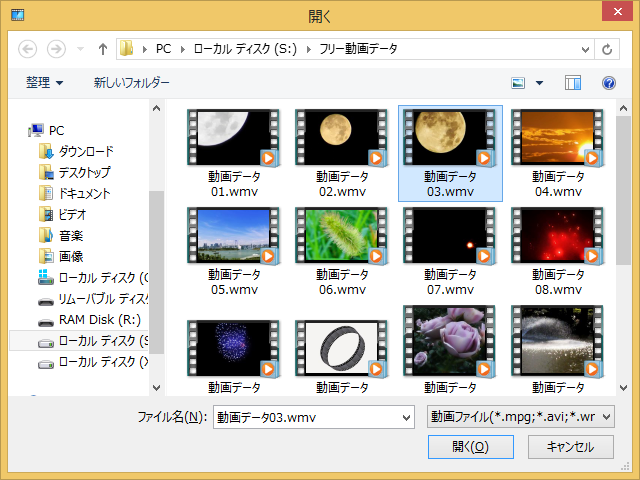Open the 整理 dropdown menu
The height and width of the screenshot is (480, 640).
pyautogui.click(x=44, y=82)
